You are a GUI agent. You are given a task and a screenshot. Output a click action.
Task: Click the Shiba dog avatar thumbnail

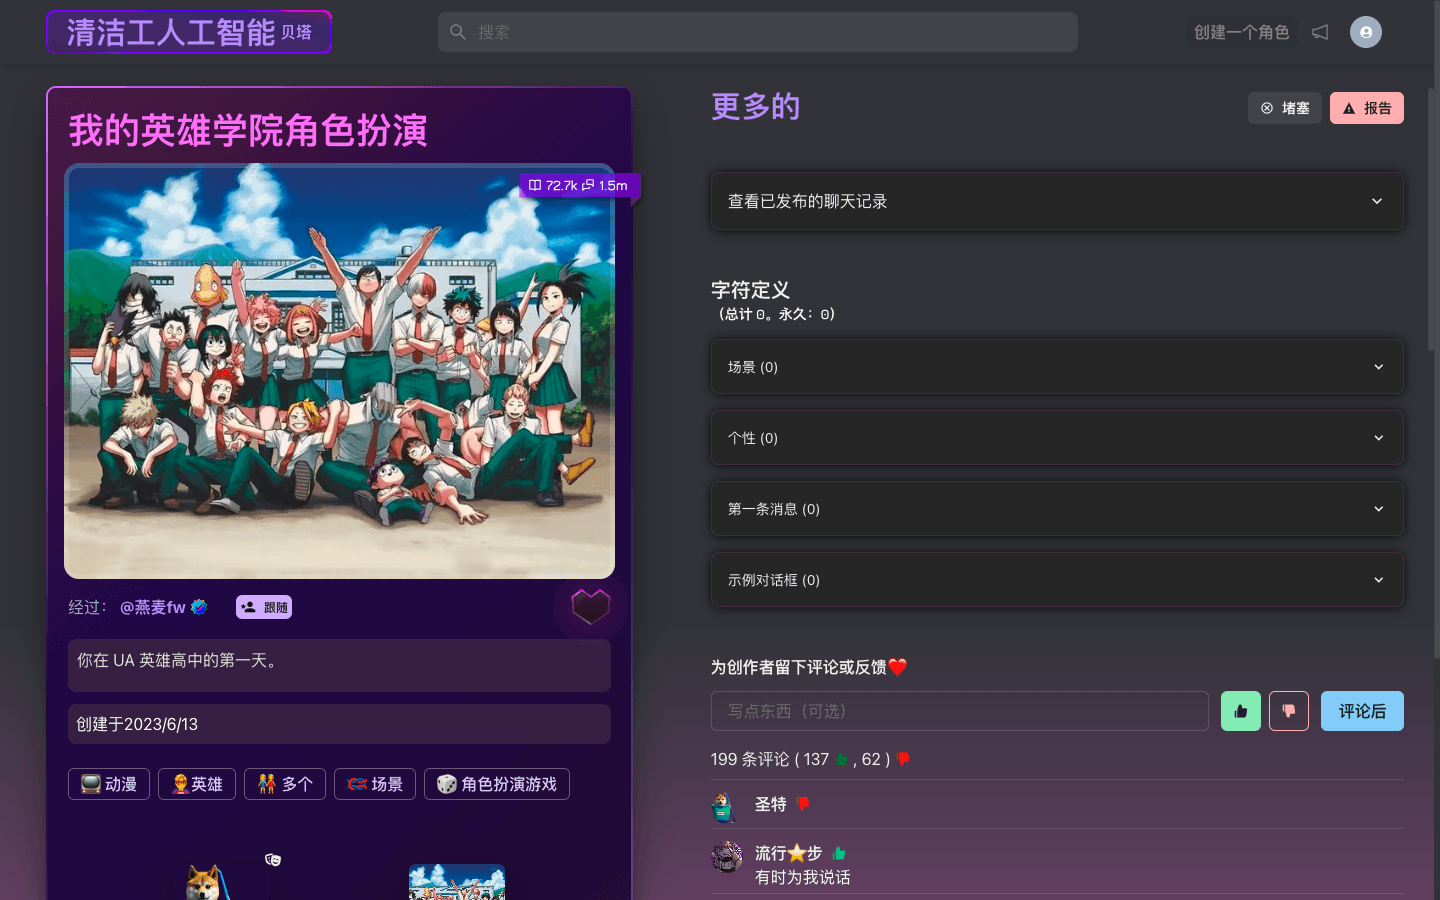tap(208, 882)
